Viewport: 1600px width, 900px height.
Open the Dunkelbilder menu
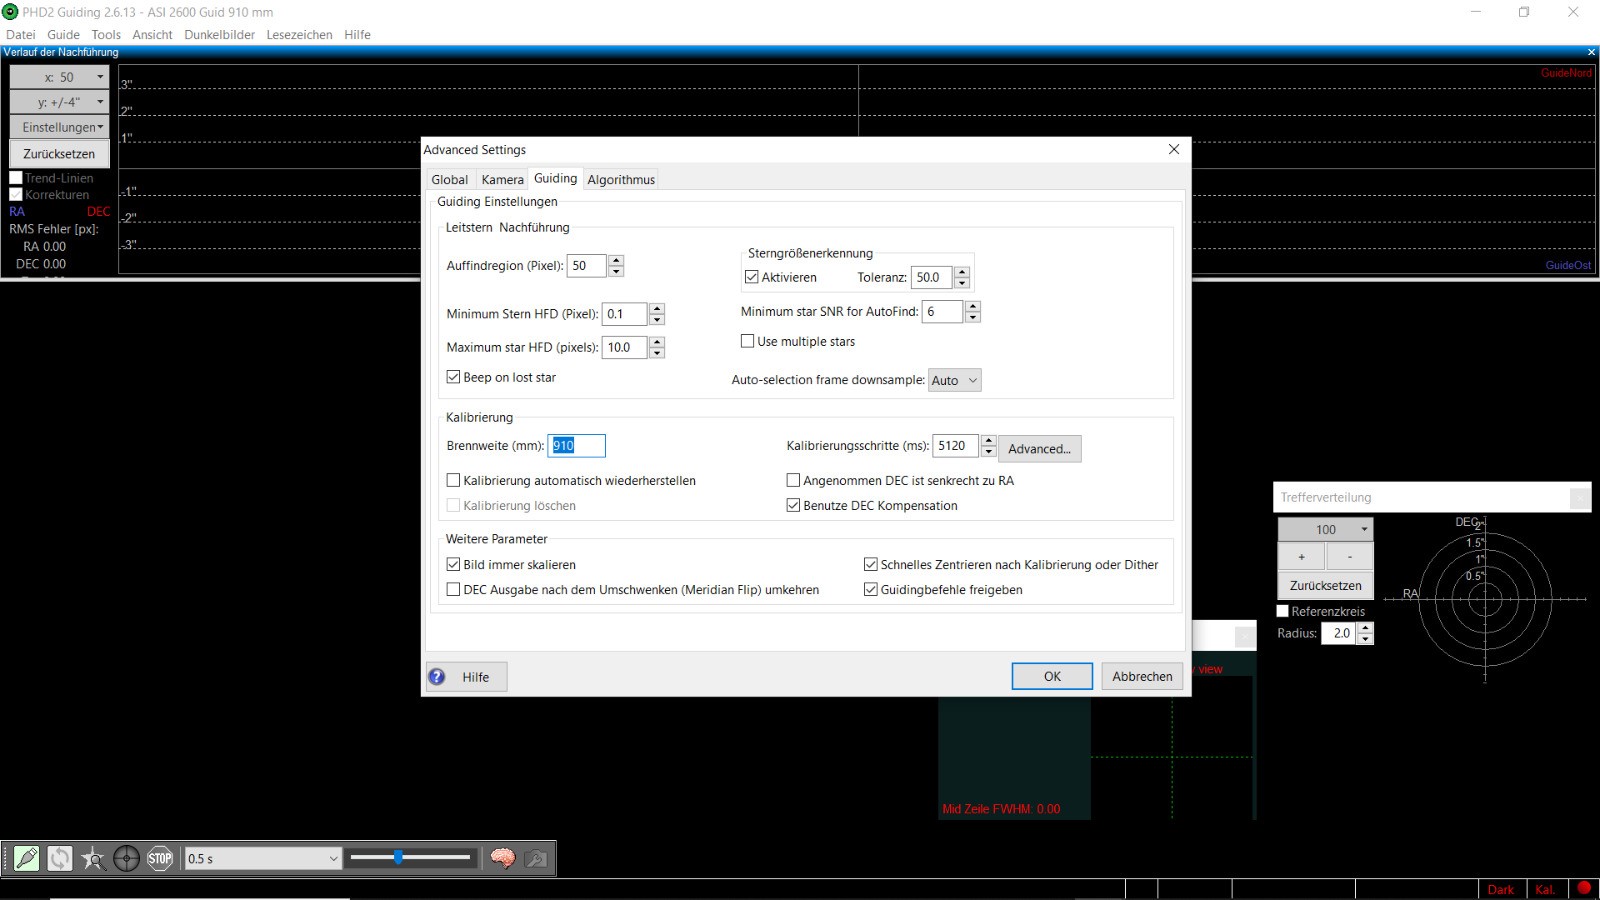(x=219, y=34)
